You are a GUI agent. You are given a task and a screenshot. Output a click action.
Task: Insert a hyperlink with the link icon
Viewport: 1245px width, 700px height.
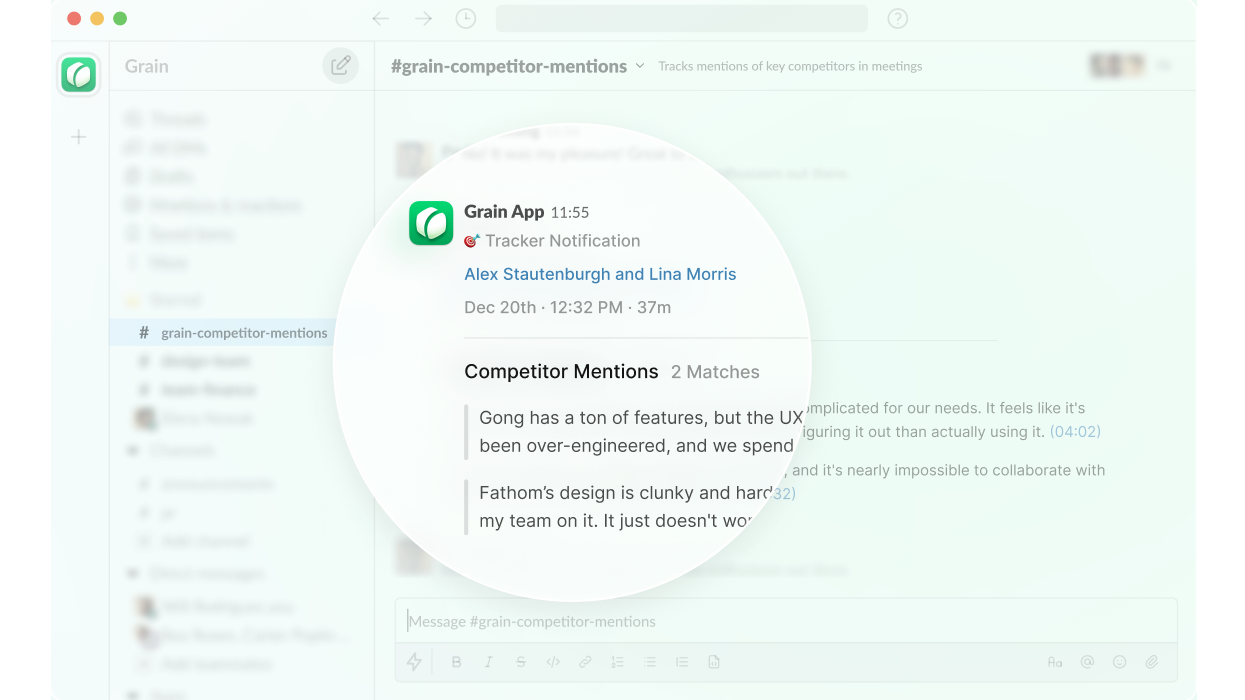pyautogui.click(x=585, y=661)
